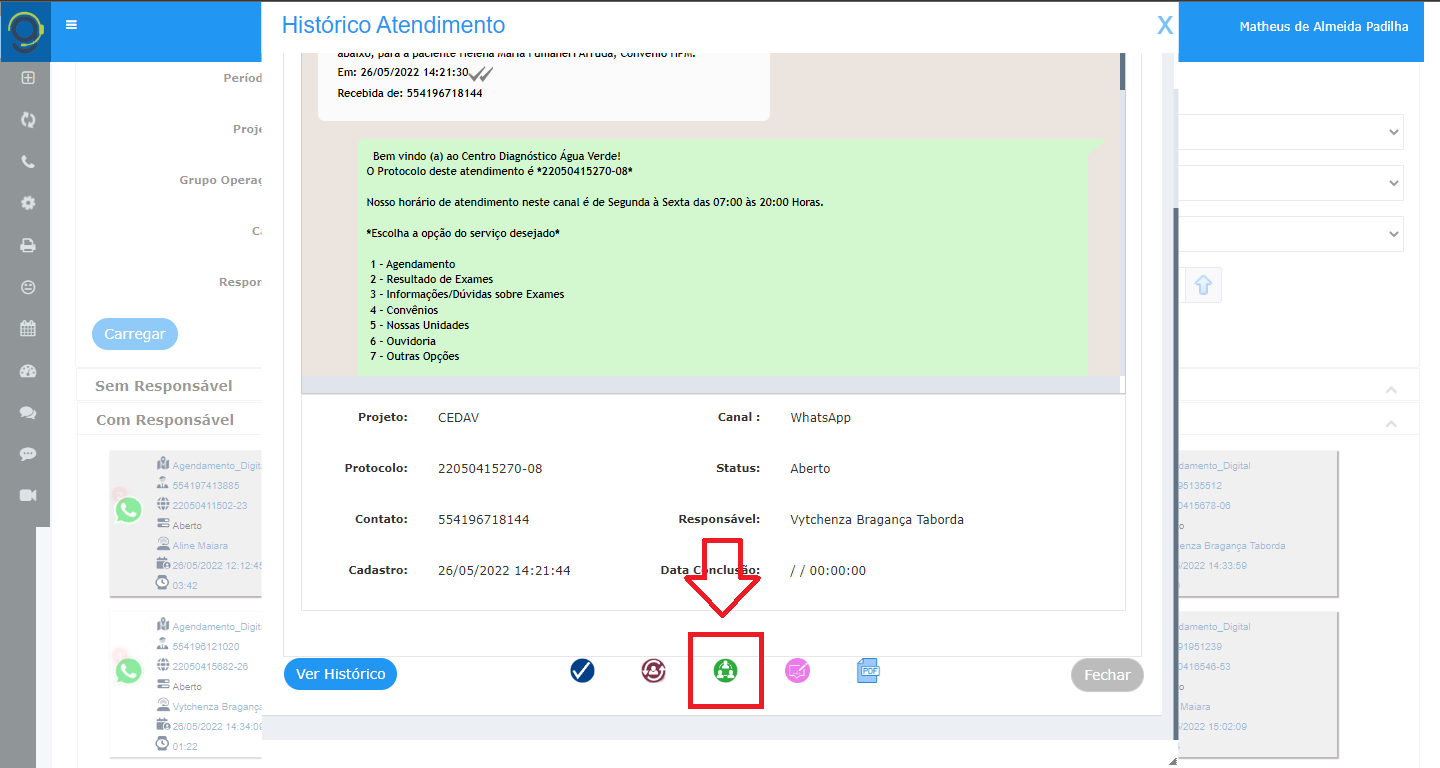The height and width of the screenshot is (768, 1440).
Task: Click the Projeto value CEDAV
Action: pyautogui.click(x=457, y=417)
